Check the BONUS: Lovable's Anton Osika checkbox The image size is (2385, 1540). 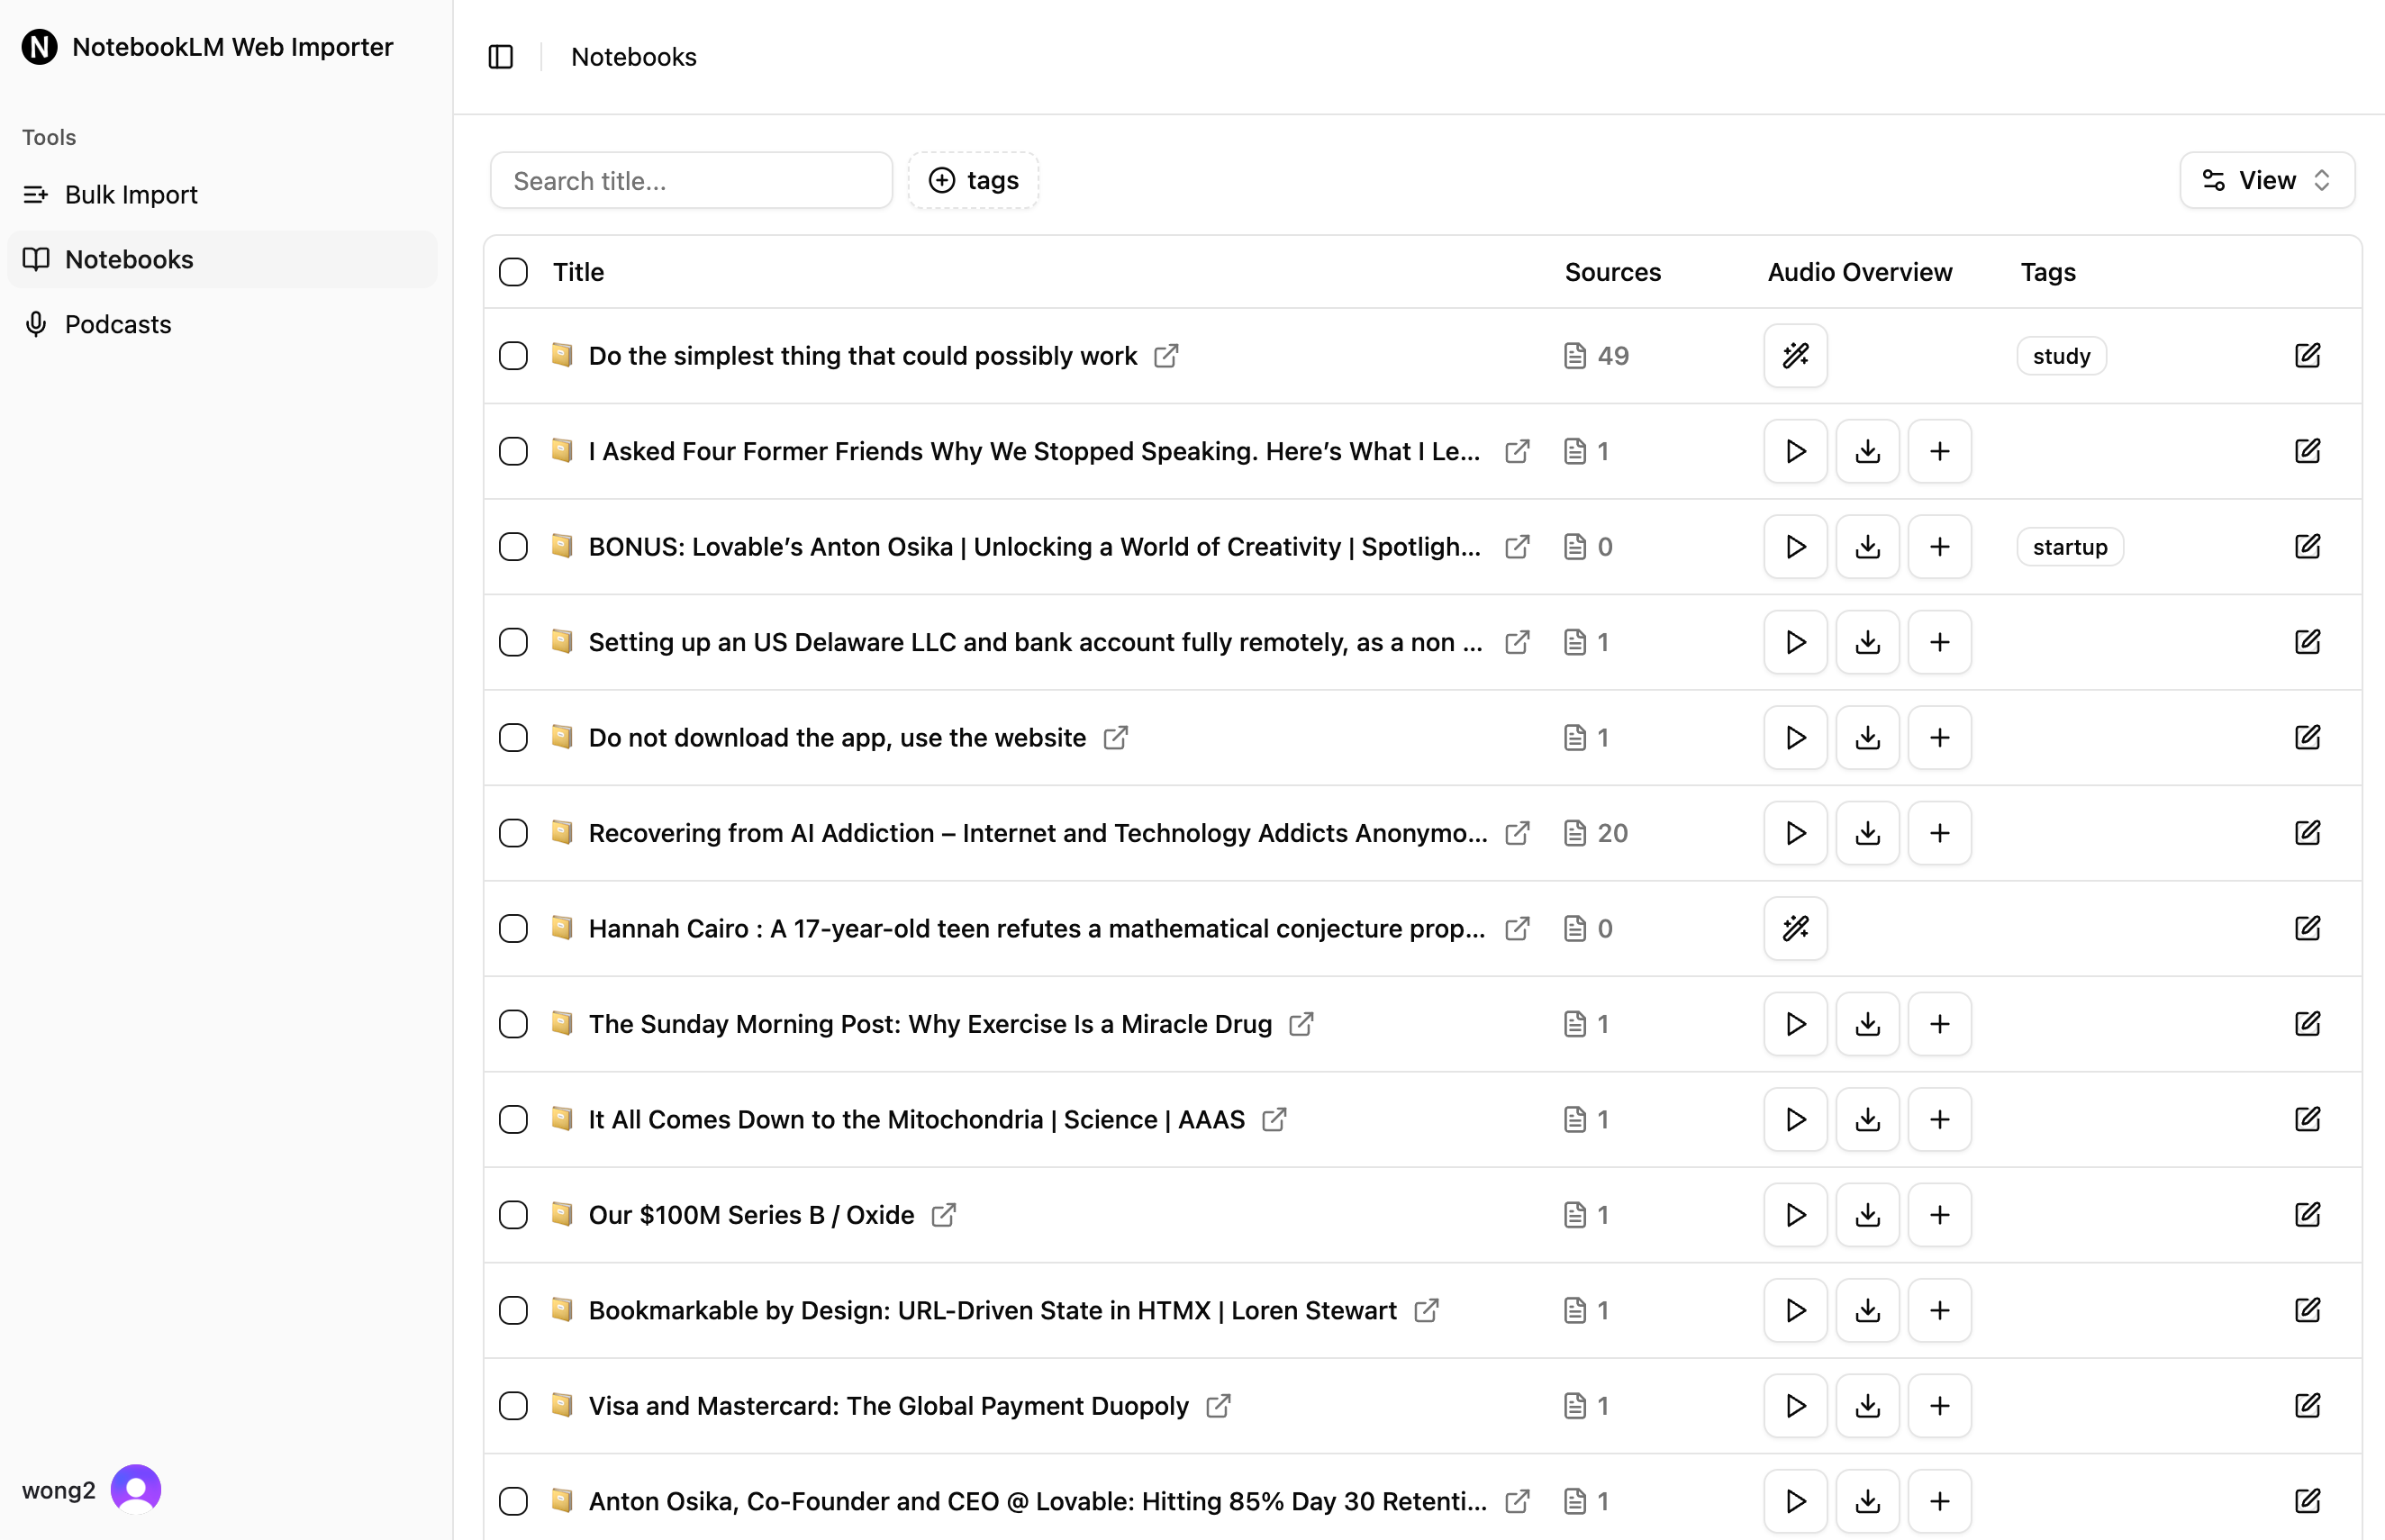[513, 547]
